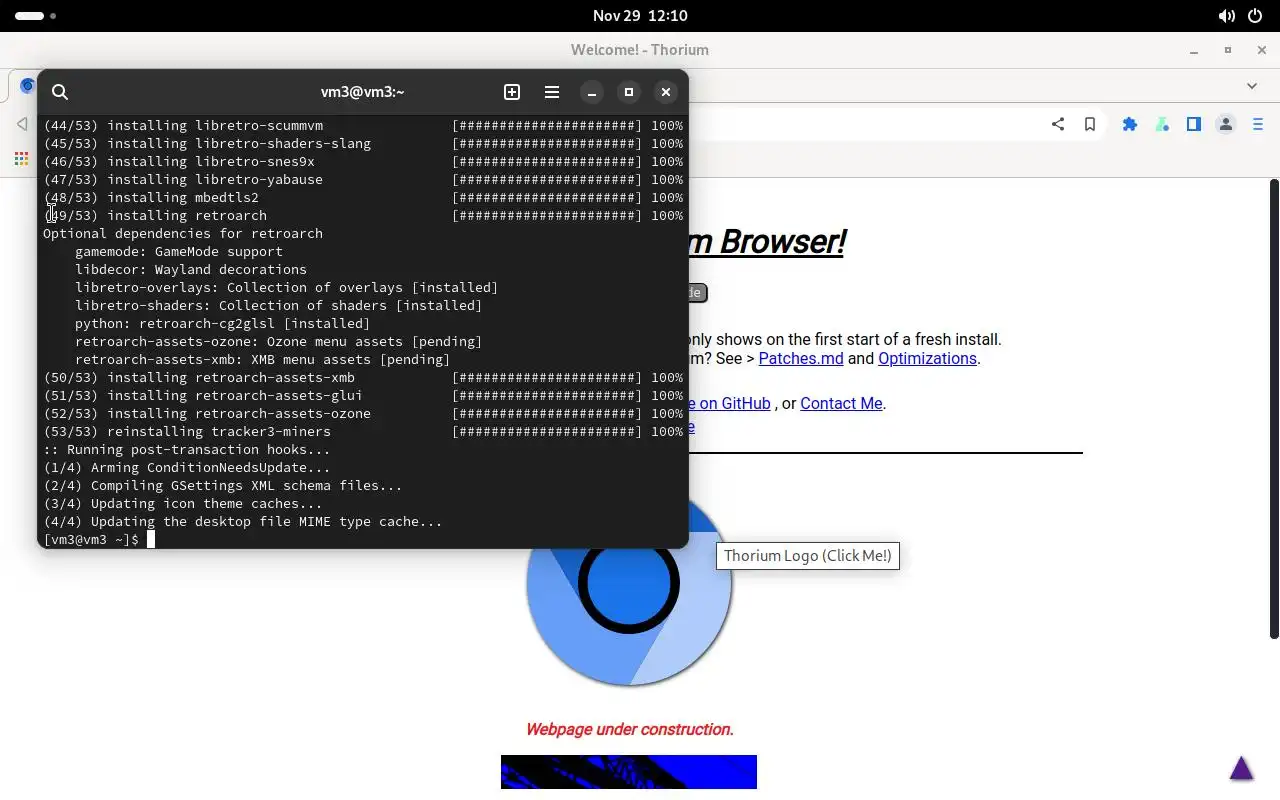Toggle the Thorium side panel
1280x800 pixels.
tap(1194, 124)
